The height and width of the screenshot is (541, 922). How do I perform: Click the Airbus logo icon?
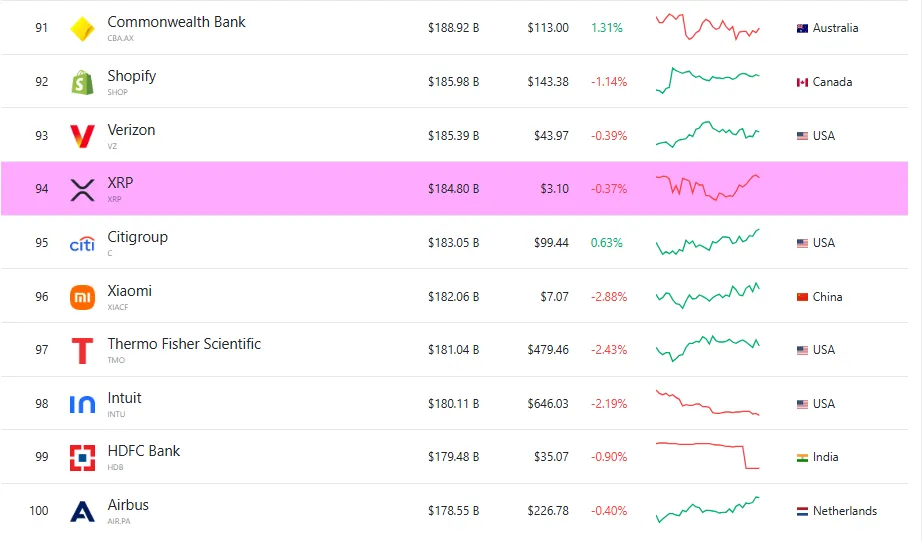[x=82, y=512]
